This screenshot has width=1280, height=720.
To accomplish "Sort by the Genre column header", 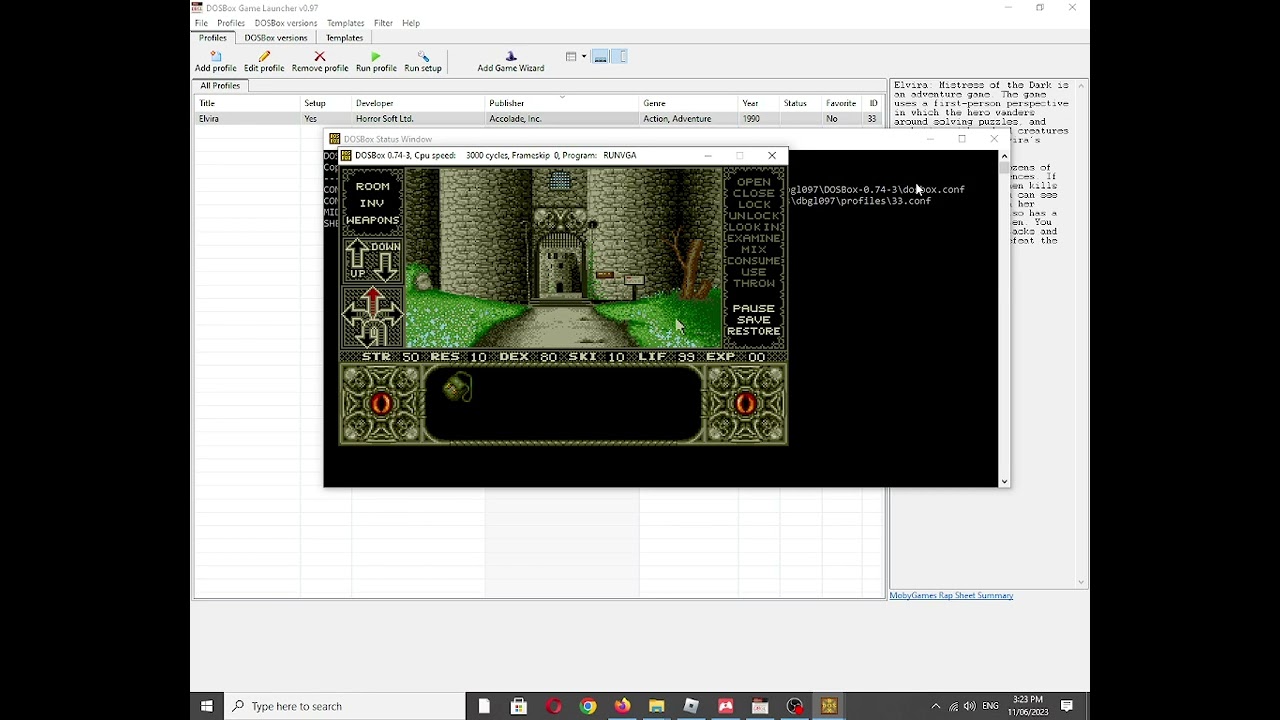I will (x=688, y=103).
